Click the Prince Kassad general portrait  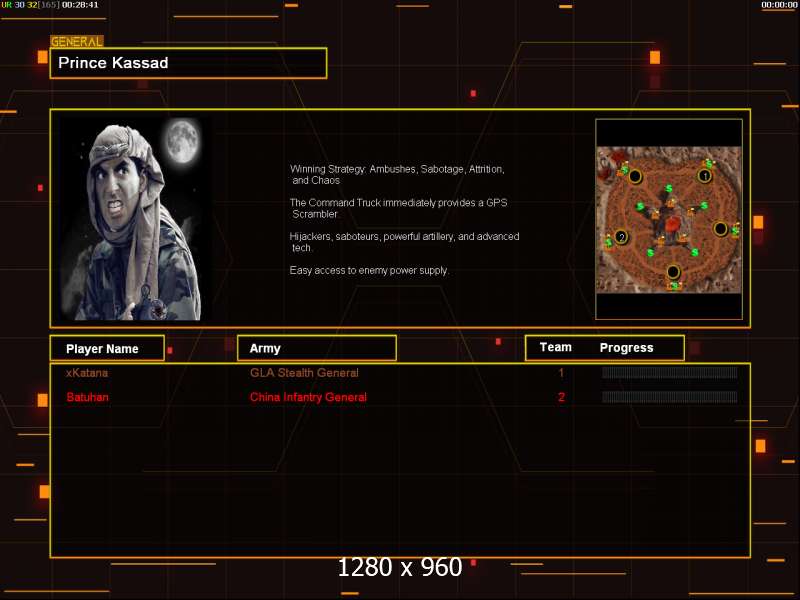coord(136,219)
